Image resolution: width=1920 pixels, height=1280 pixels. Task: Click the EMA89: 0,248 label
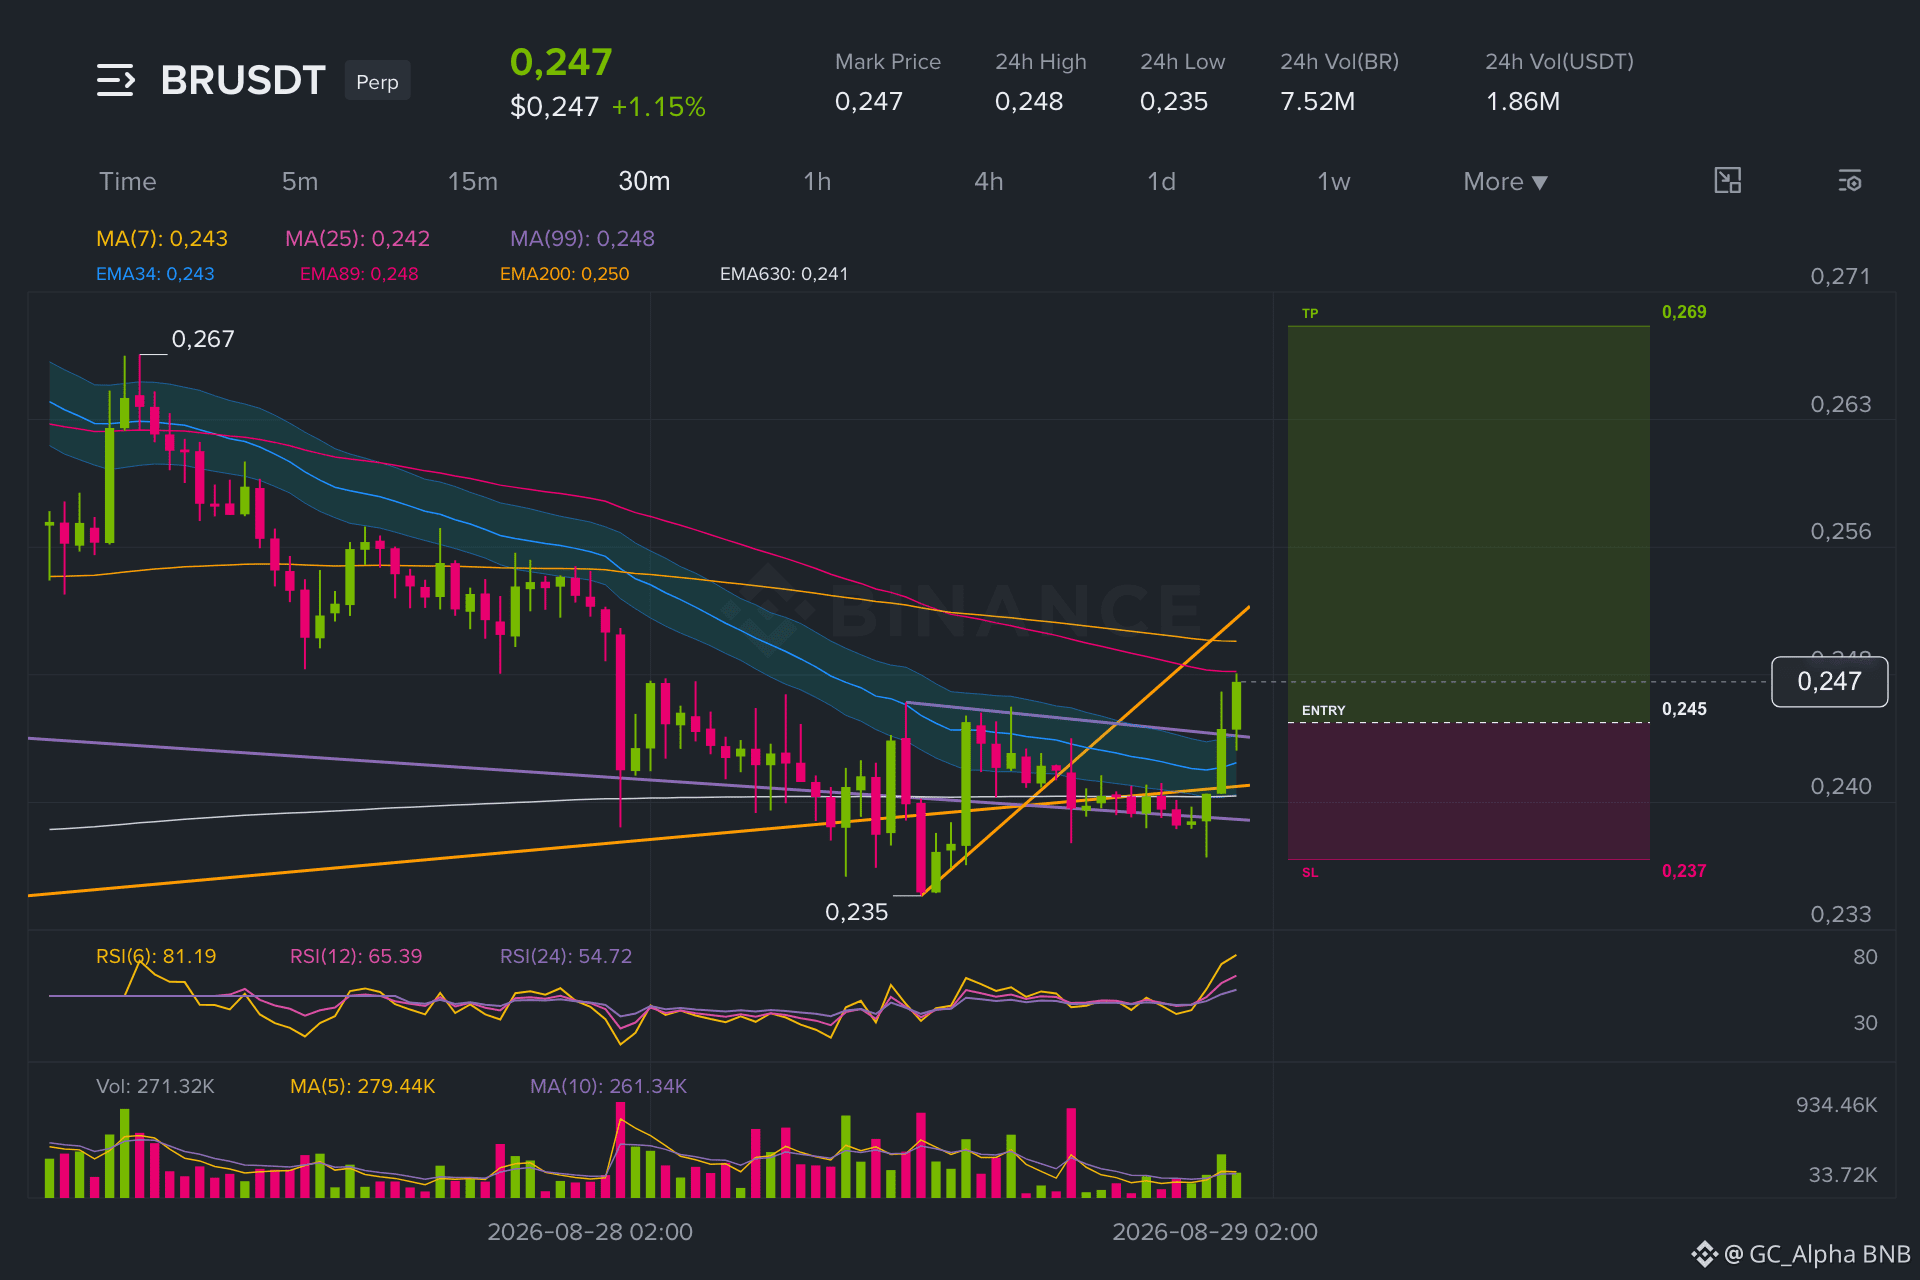359,274
